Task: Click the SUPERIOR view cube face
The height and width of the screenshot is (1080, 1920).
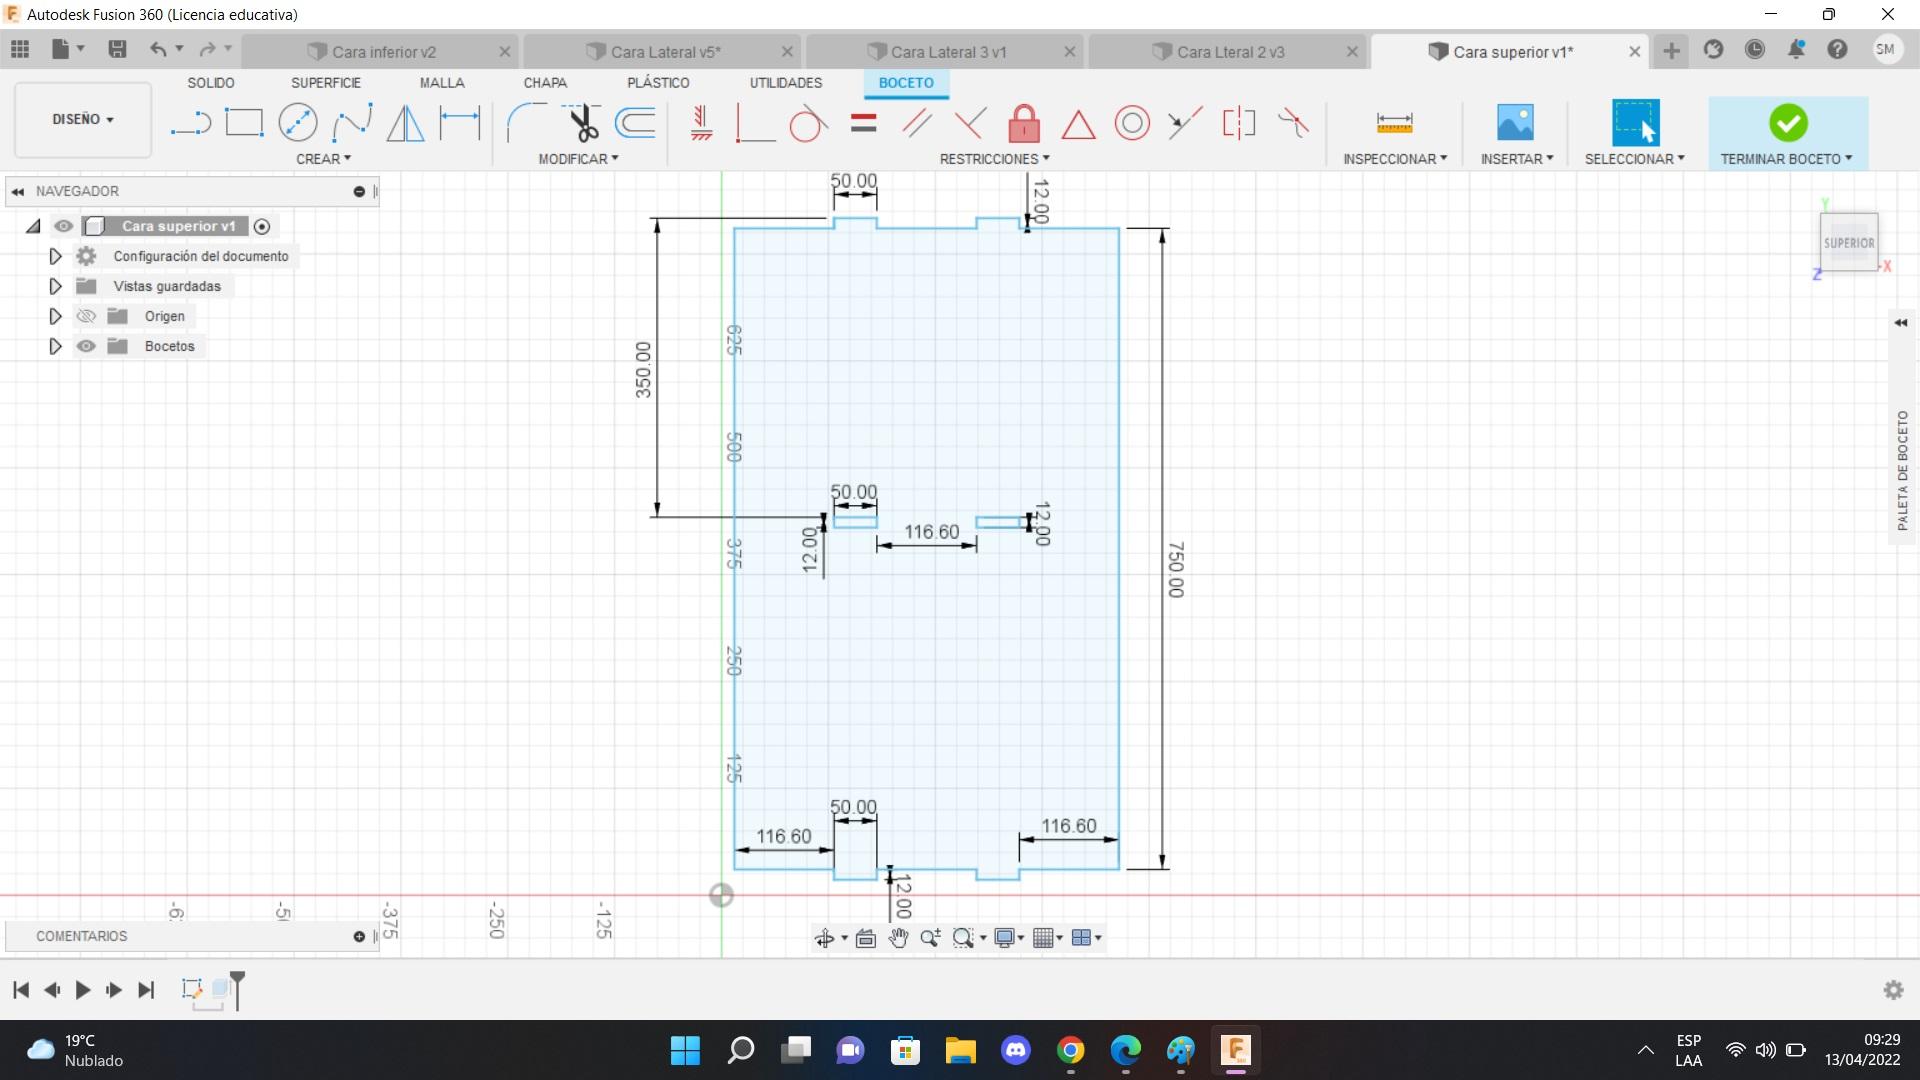Action: pyautogui.click(x=1848, y=243)
